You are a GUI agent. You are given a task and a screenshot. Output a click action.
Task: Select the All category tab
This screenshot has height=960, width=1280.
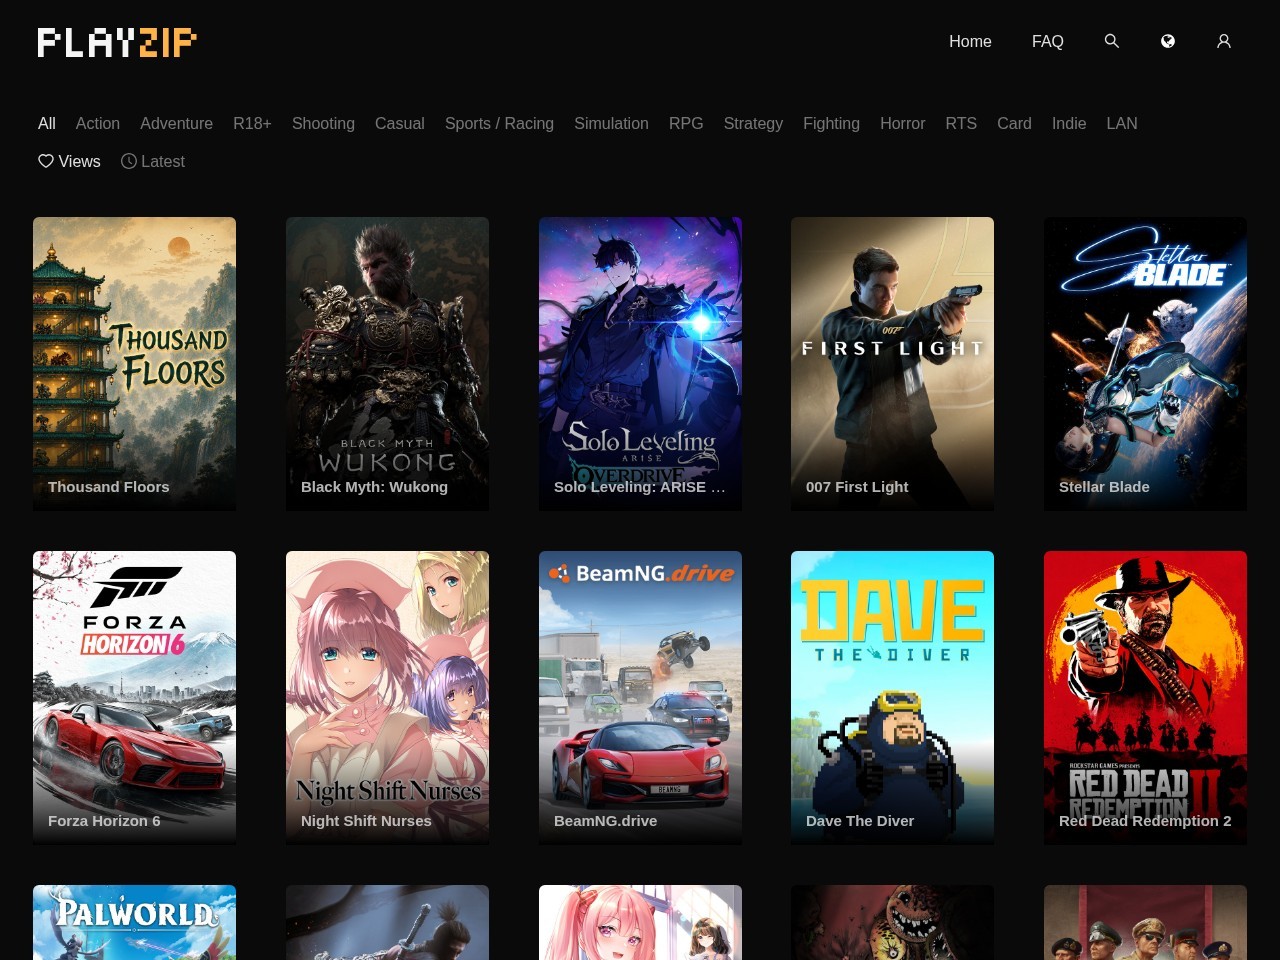tap(47, 123)
